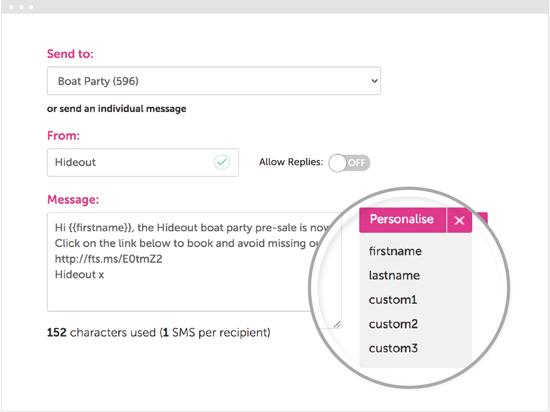Screen dimensions: 550x412
Task: Choose the custom2 personalisation option
Action: [393, 324]
